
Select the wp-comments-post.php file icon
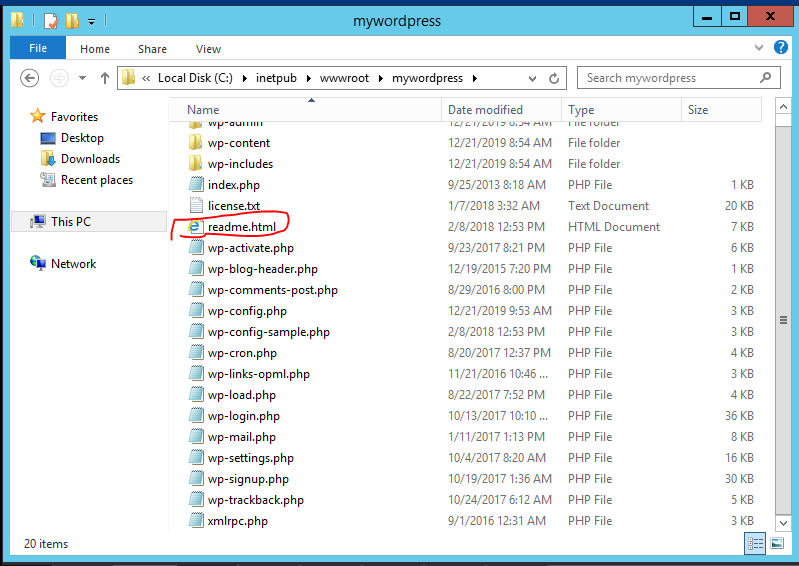click(196, 289)
